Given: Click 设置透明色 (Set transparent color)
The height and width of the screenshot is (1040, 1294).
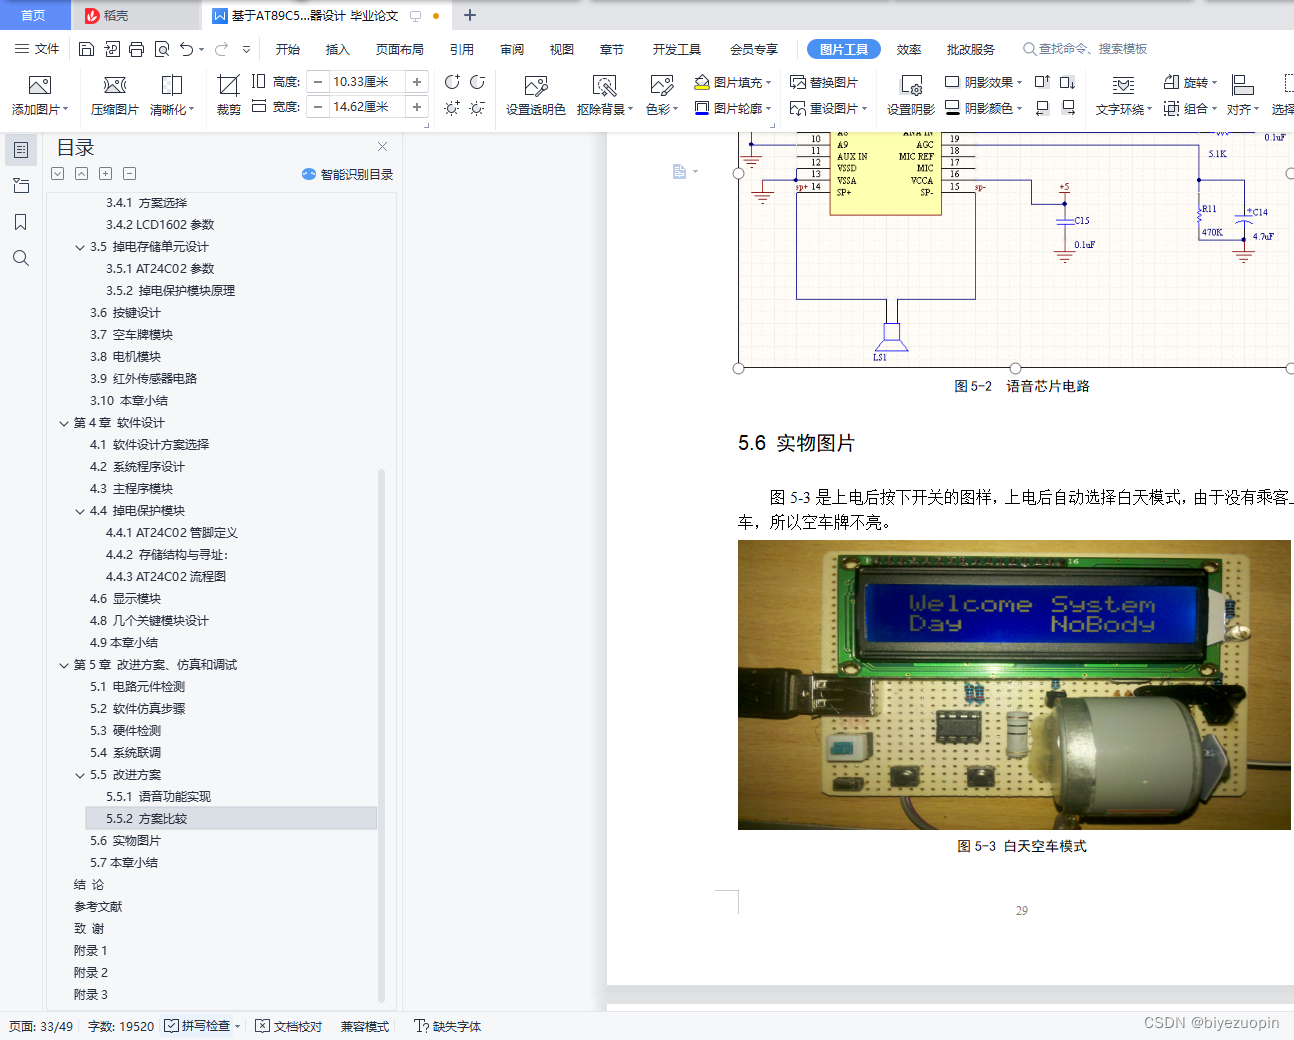Looking at the screenshot, I should (x=536, y=96).
